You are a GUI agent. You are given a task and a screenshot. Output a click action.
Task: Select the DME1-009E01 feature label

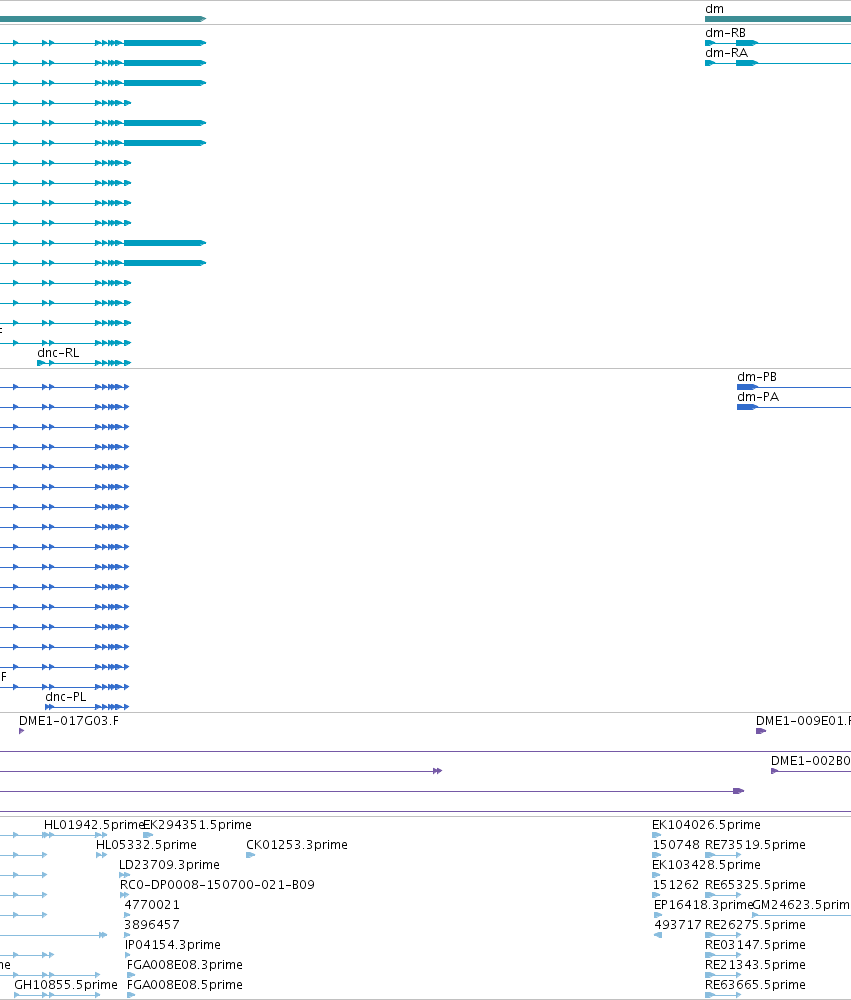(803, 721)
